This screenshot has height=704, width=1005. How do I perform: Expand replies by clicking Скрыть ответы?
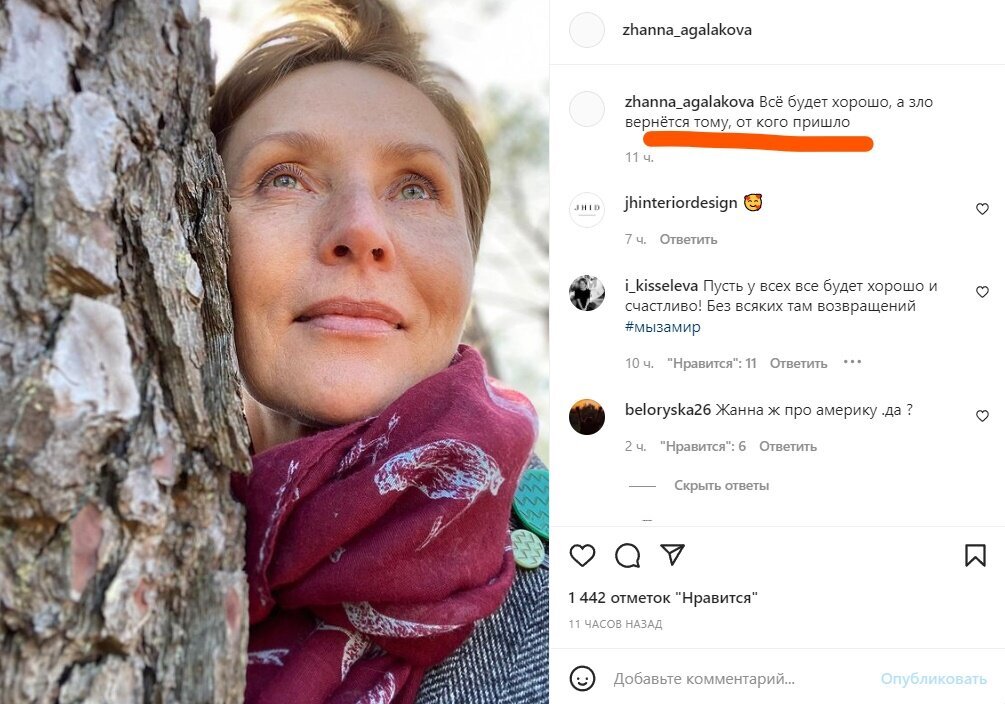click(x=720, y=485)
